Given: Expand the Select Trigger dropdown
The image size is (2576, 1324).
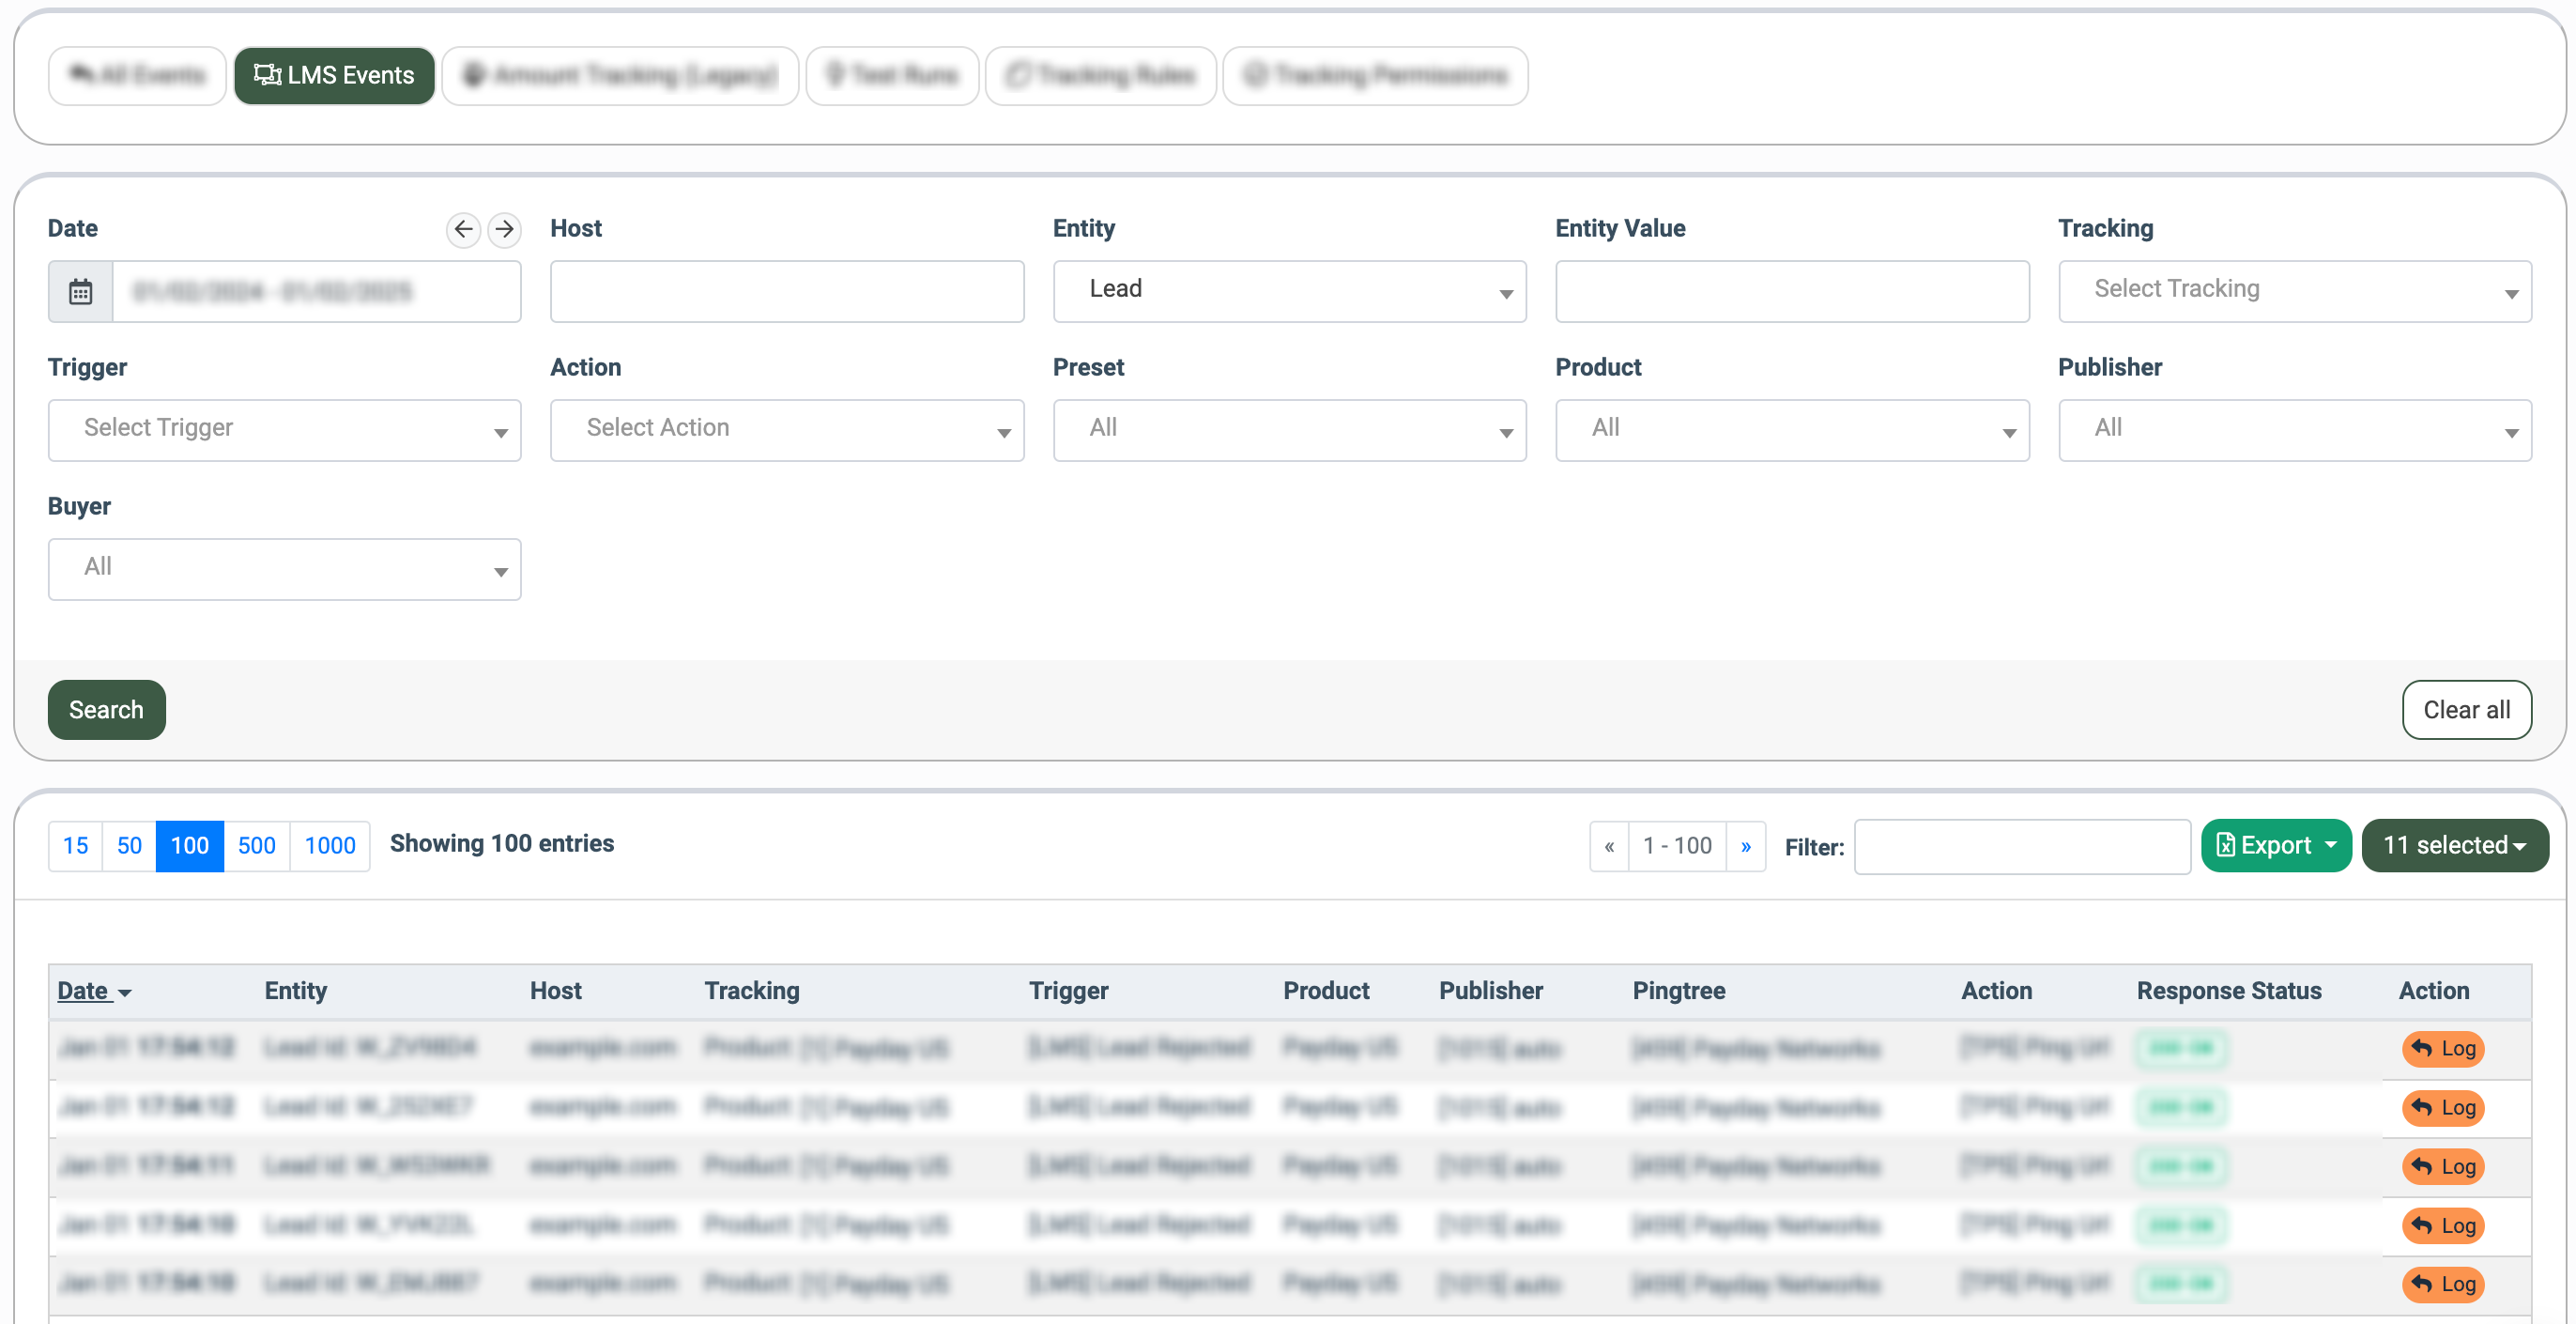Looking at the screenshot, I should coord(284,430).
